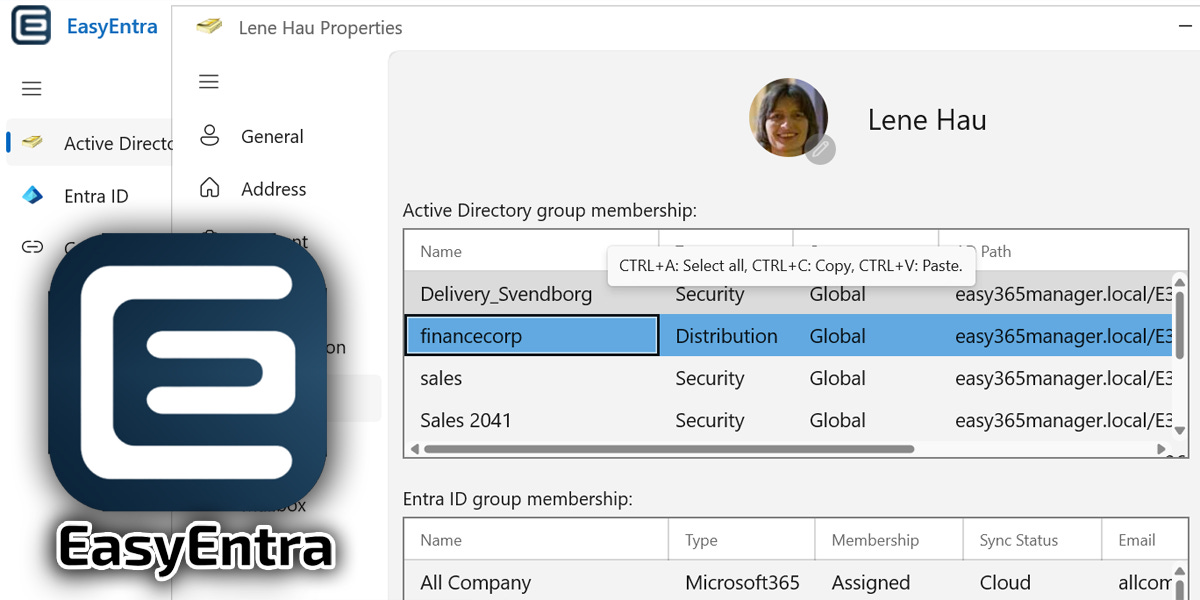This screenshot has width=1200, height=600.
Task: Open the Entra ID sidebar icon
Action: pos(33,196)
